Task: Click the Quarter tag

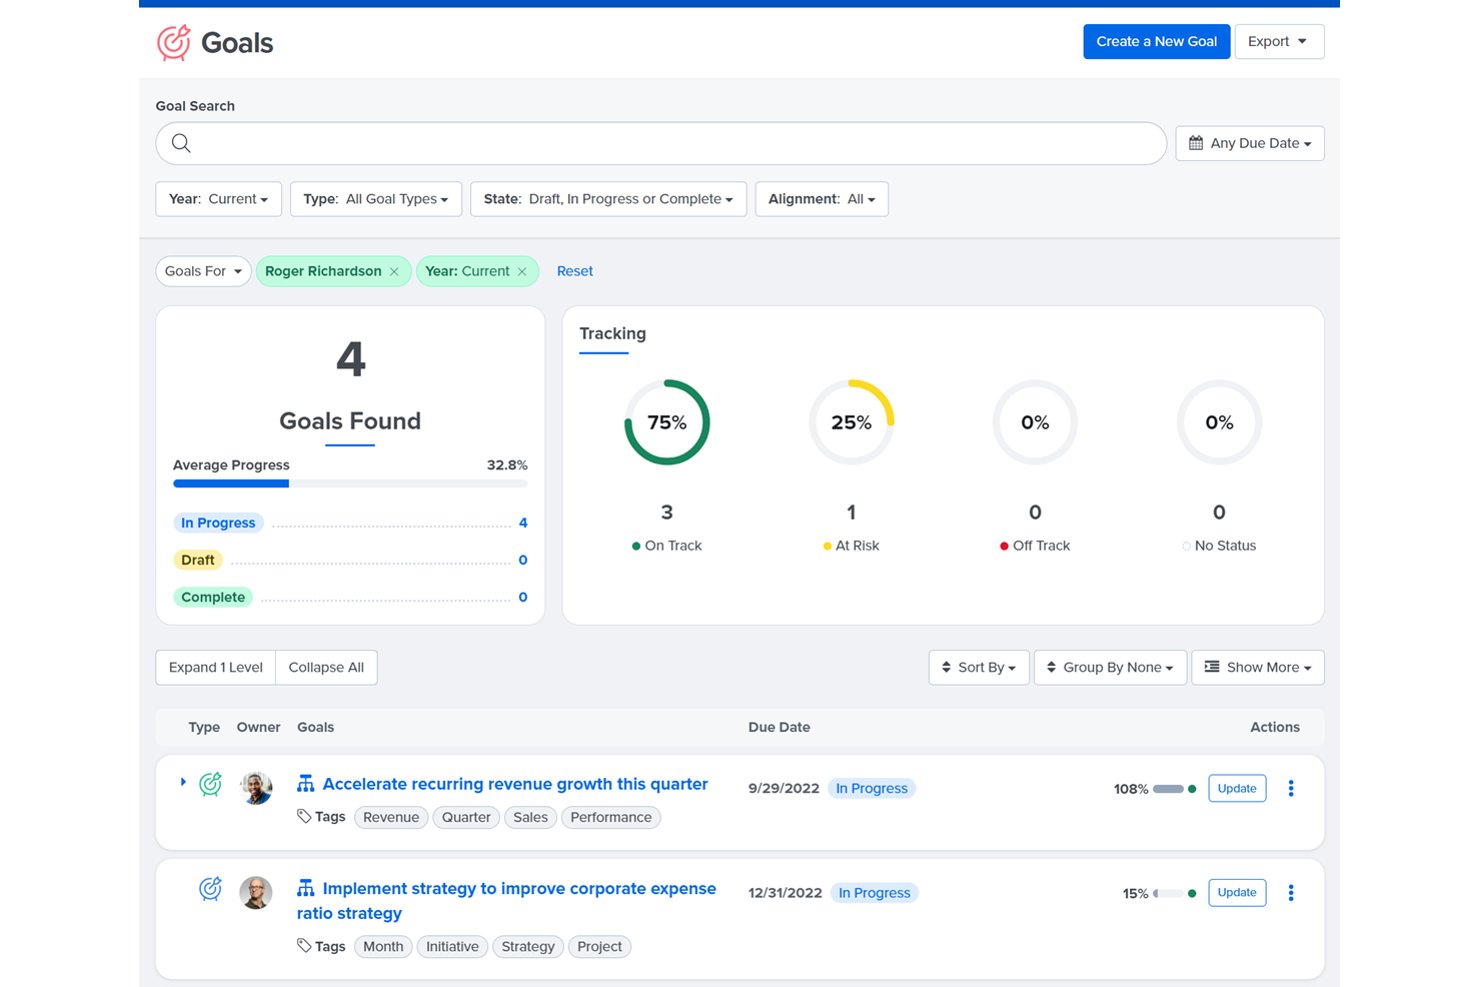Action: 466,817
